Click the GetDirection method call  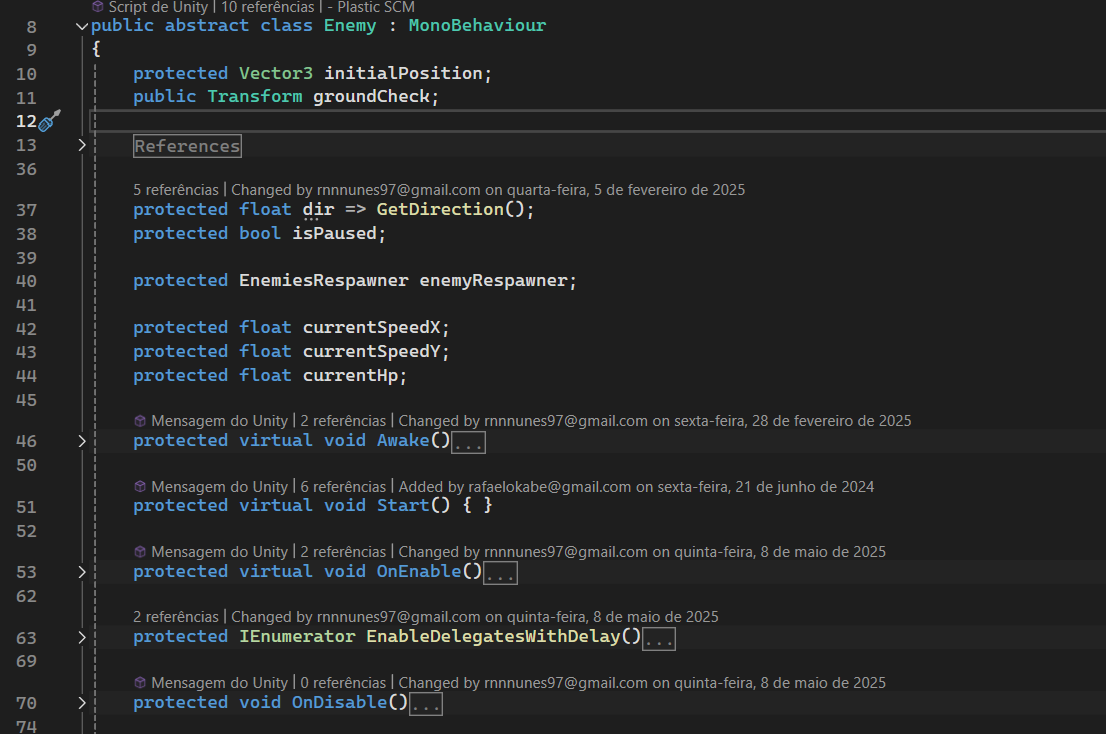coord(438,210)
